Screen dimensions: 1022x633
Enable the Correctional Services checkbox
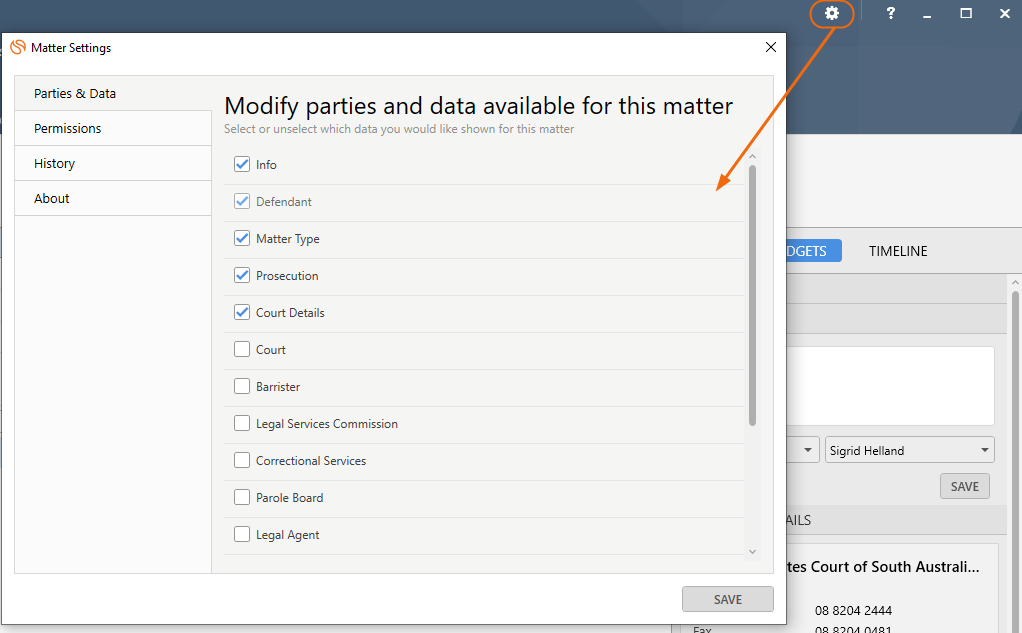242,460
